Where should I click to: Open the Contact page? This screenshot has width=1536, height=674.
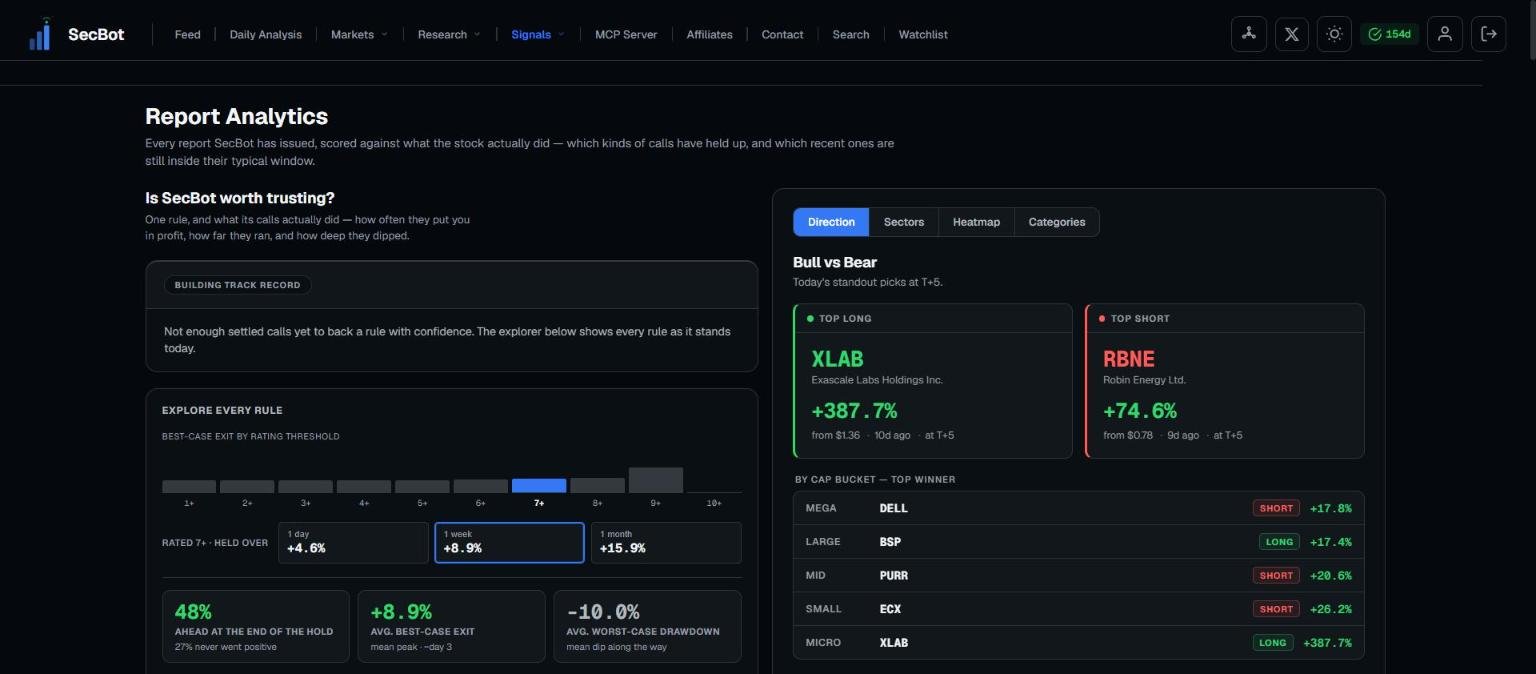click(x=782, y=34)
